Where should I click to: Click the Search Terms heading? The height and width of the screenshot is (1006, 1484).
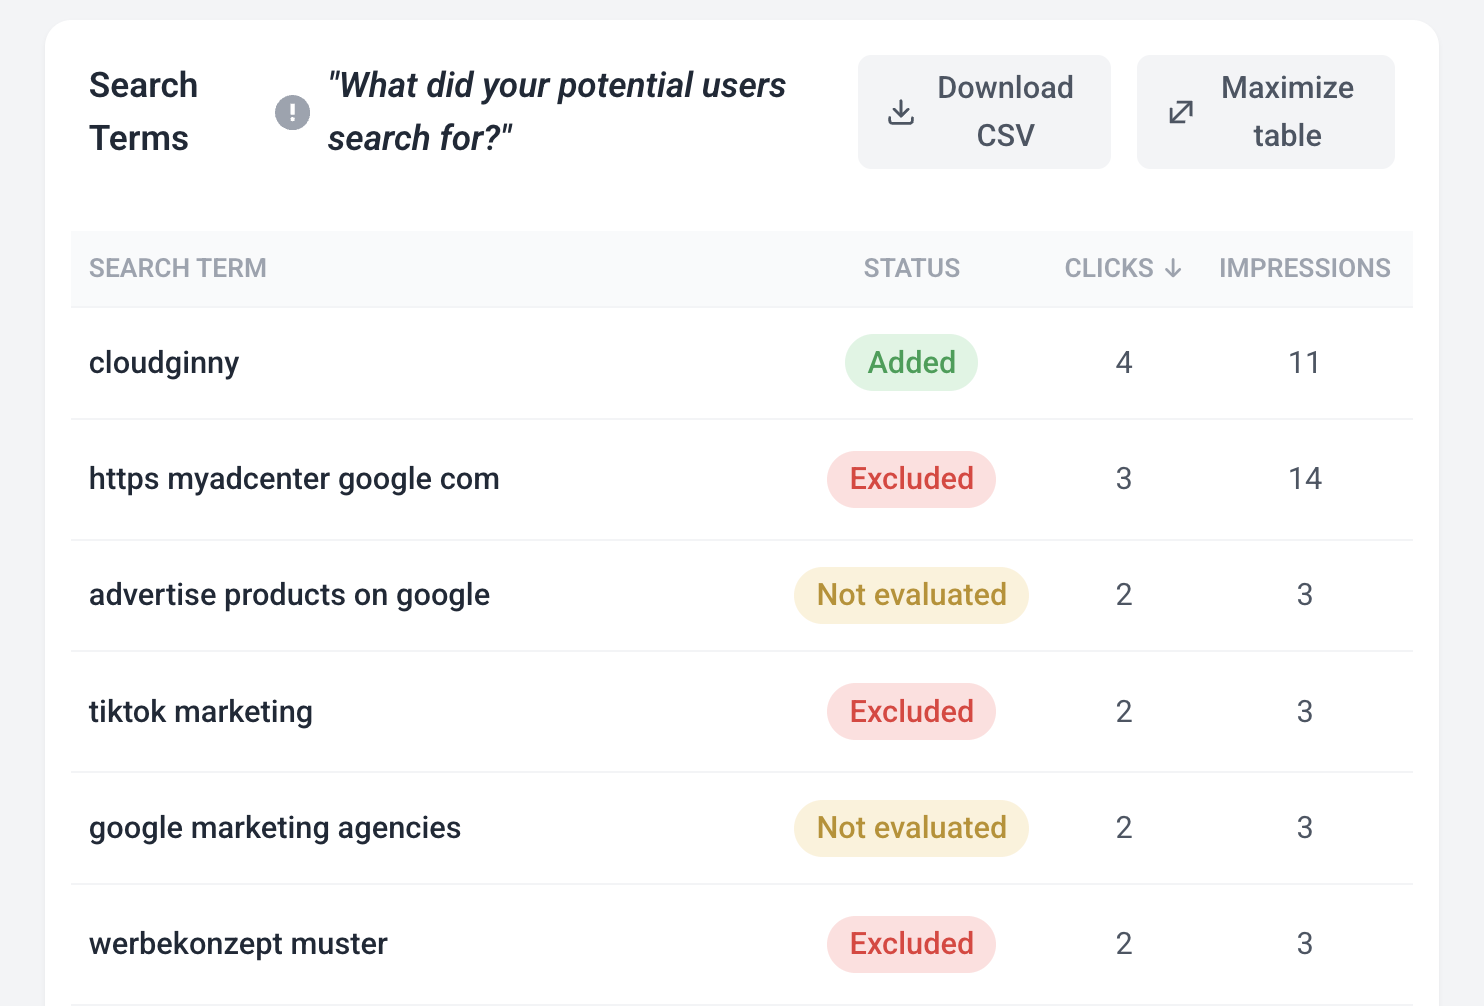click(x=143, y=112)
